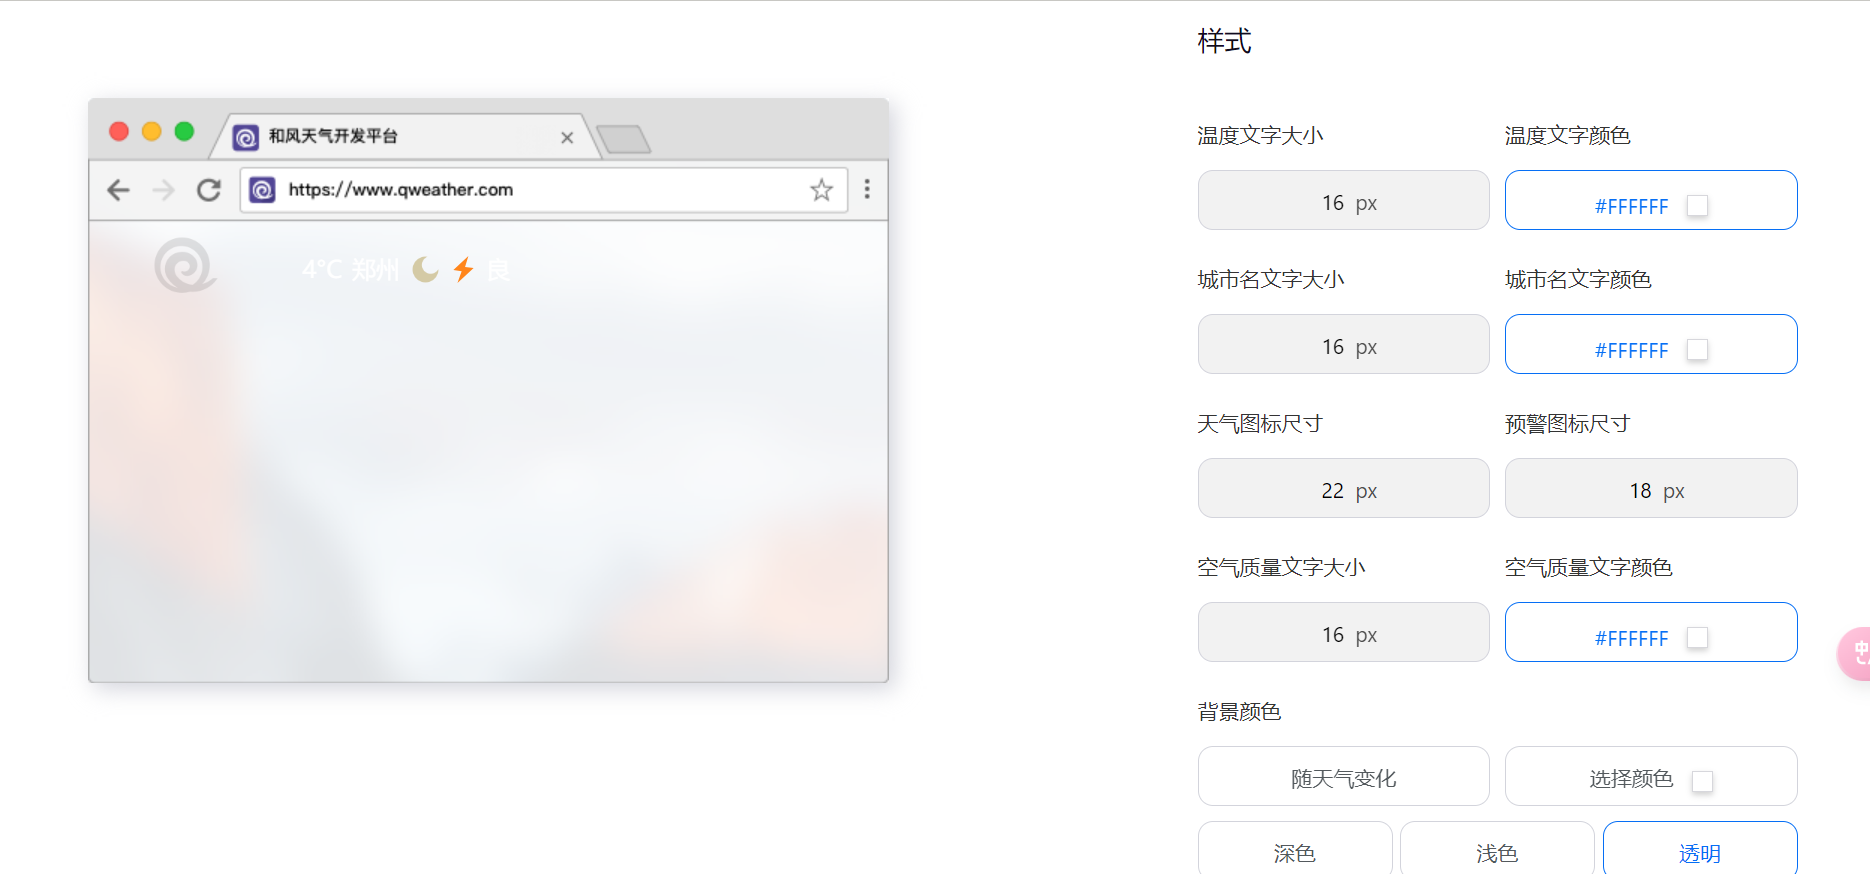Viewport: 1870px width, 874px height.
Task: Click the bookmark star icon
Action: pos(821,190)
